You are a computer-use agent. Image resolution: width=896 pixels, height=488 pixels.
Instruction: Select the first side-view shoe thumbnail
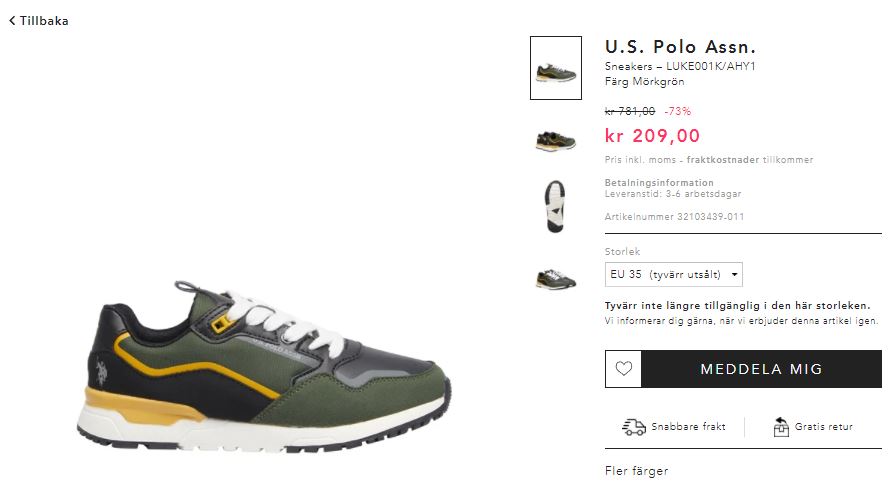pos(555,68)
